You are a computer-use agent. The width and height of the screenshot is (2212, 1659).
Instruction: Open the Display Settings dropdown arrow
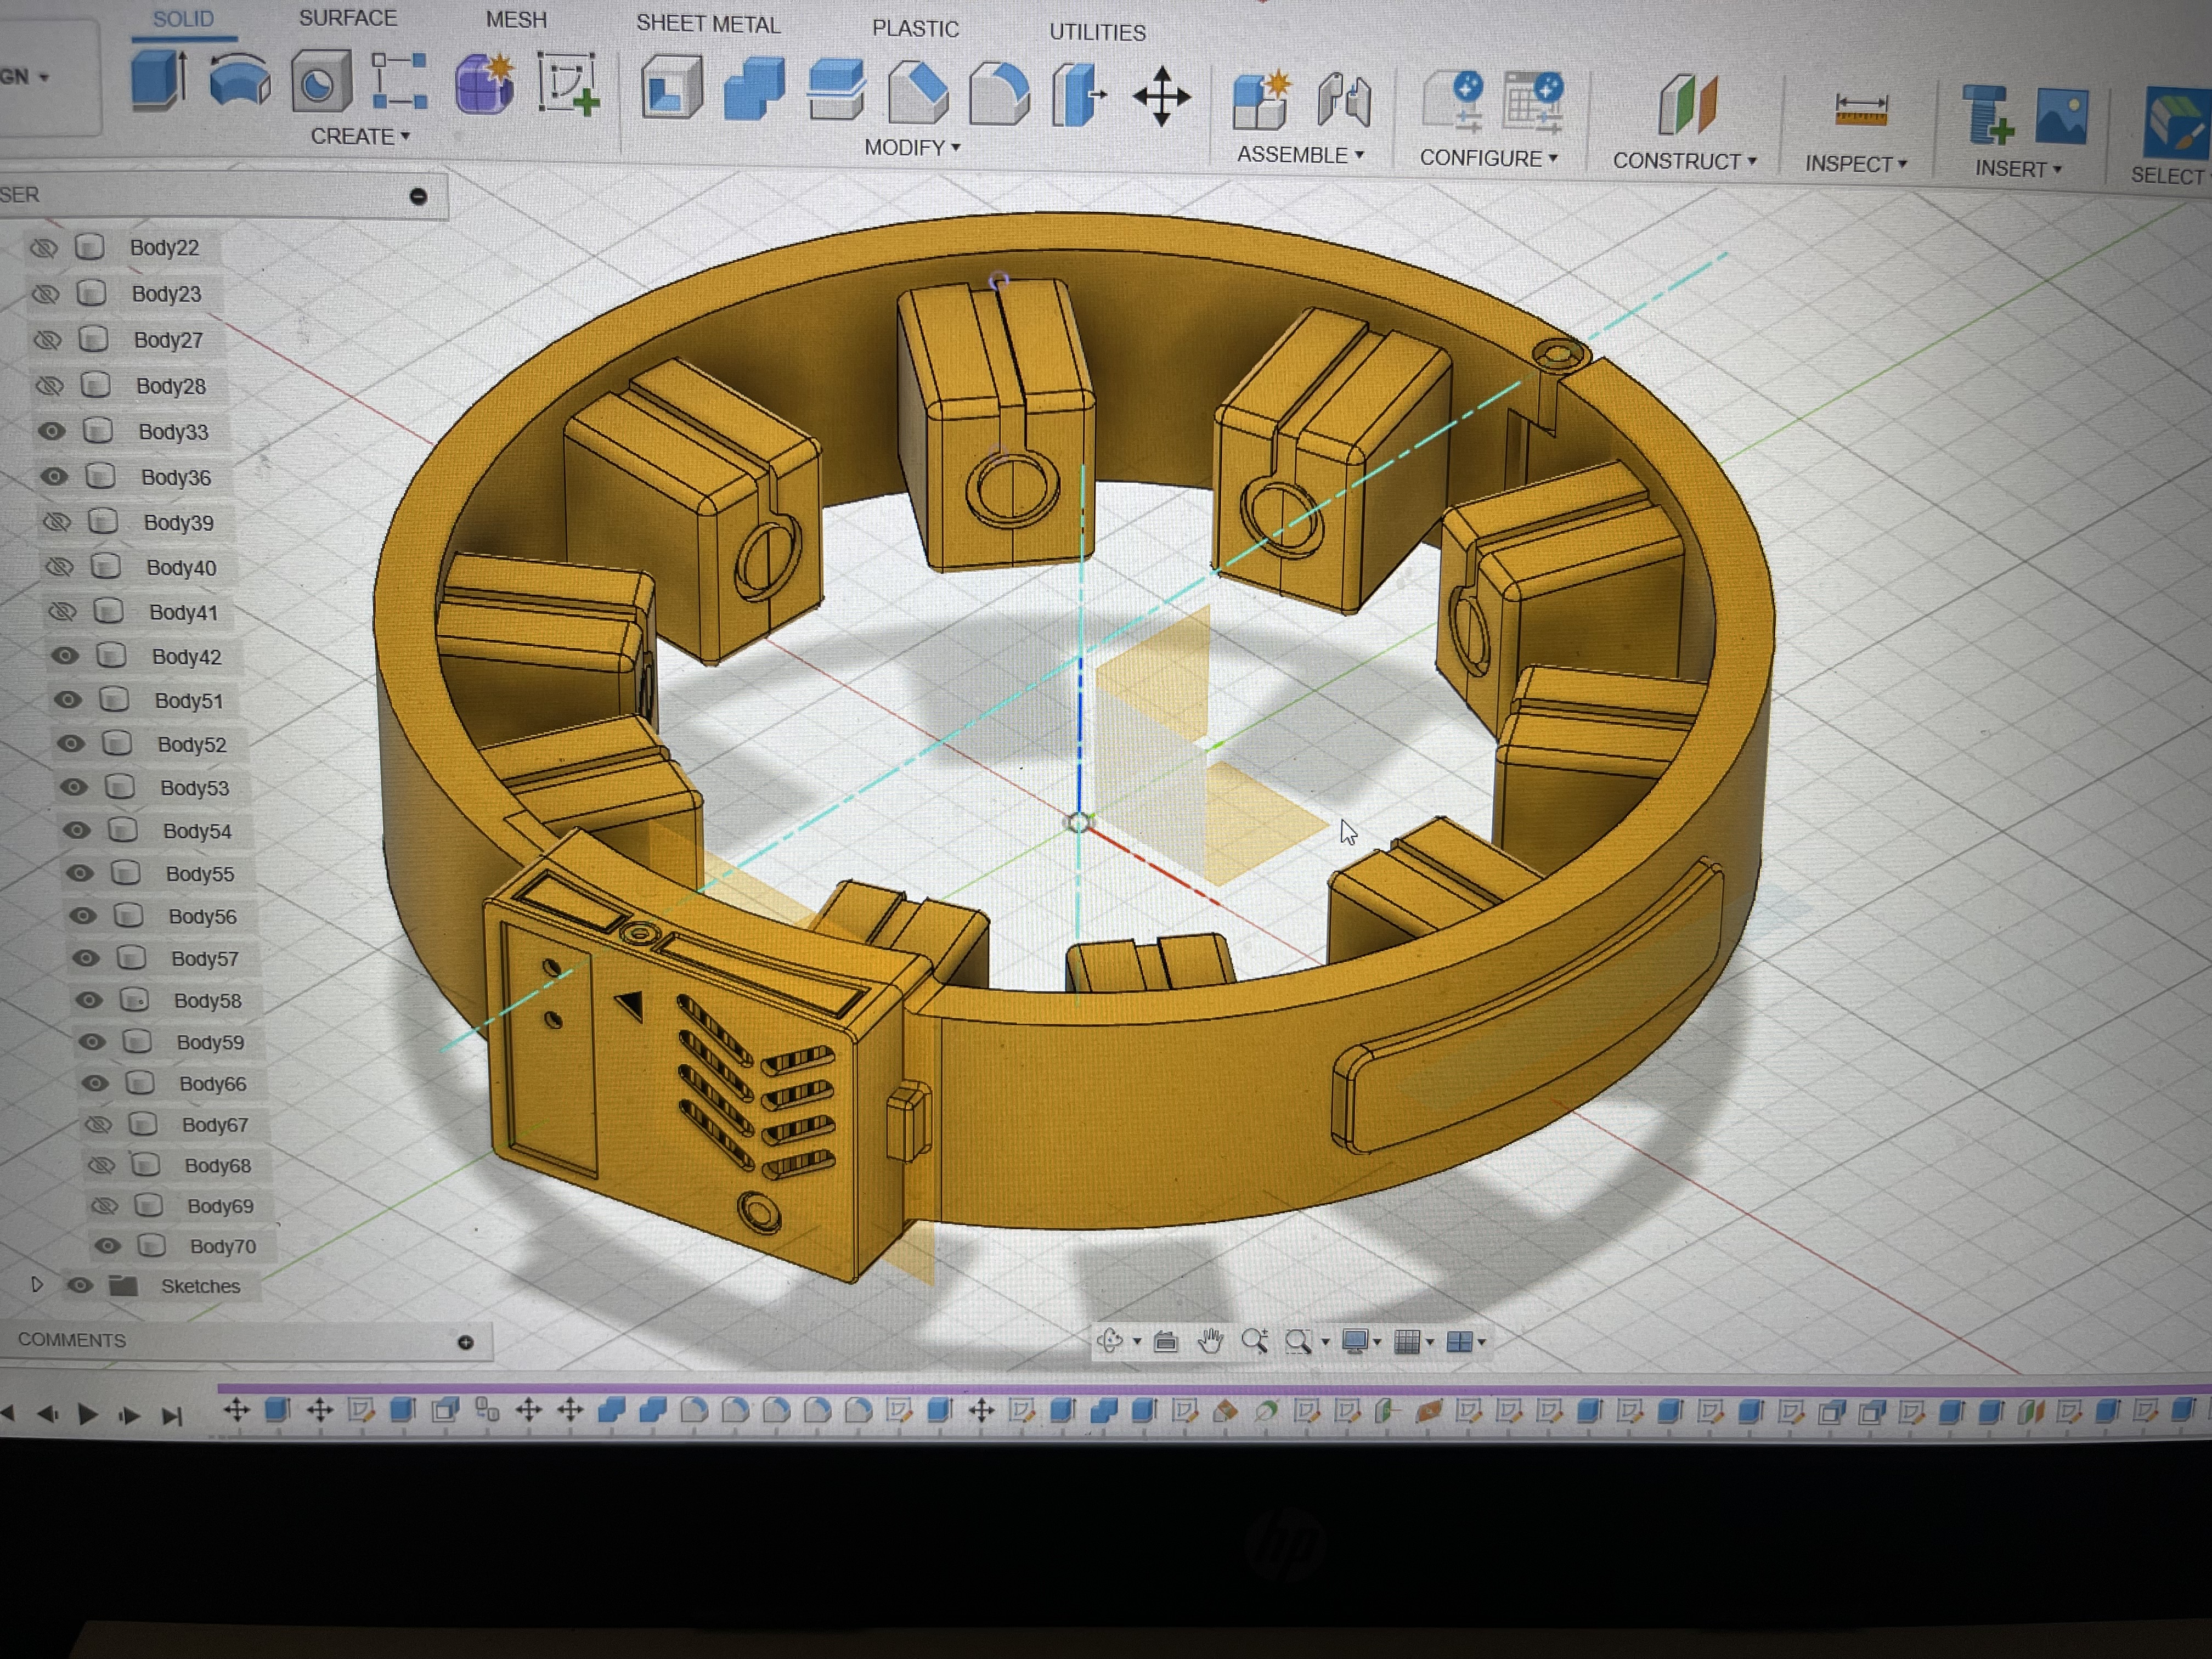[1377, 1342]
